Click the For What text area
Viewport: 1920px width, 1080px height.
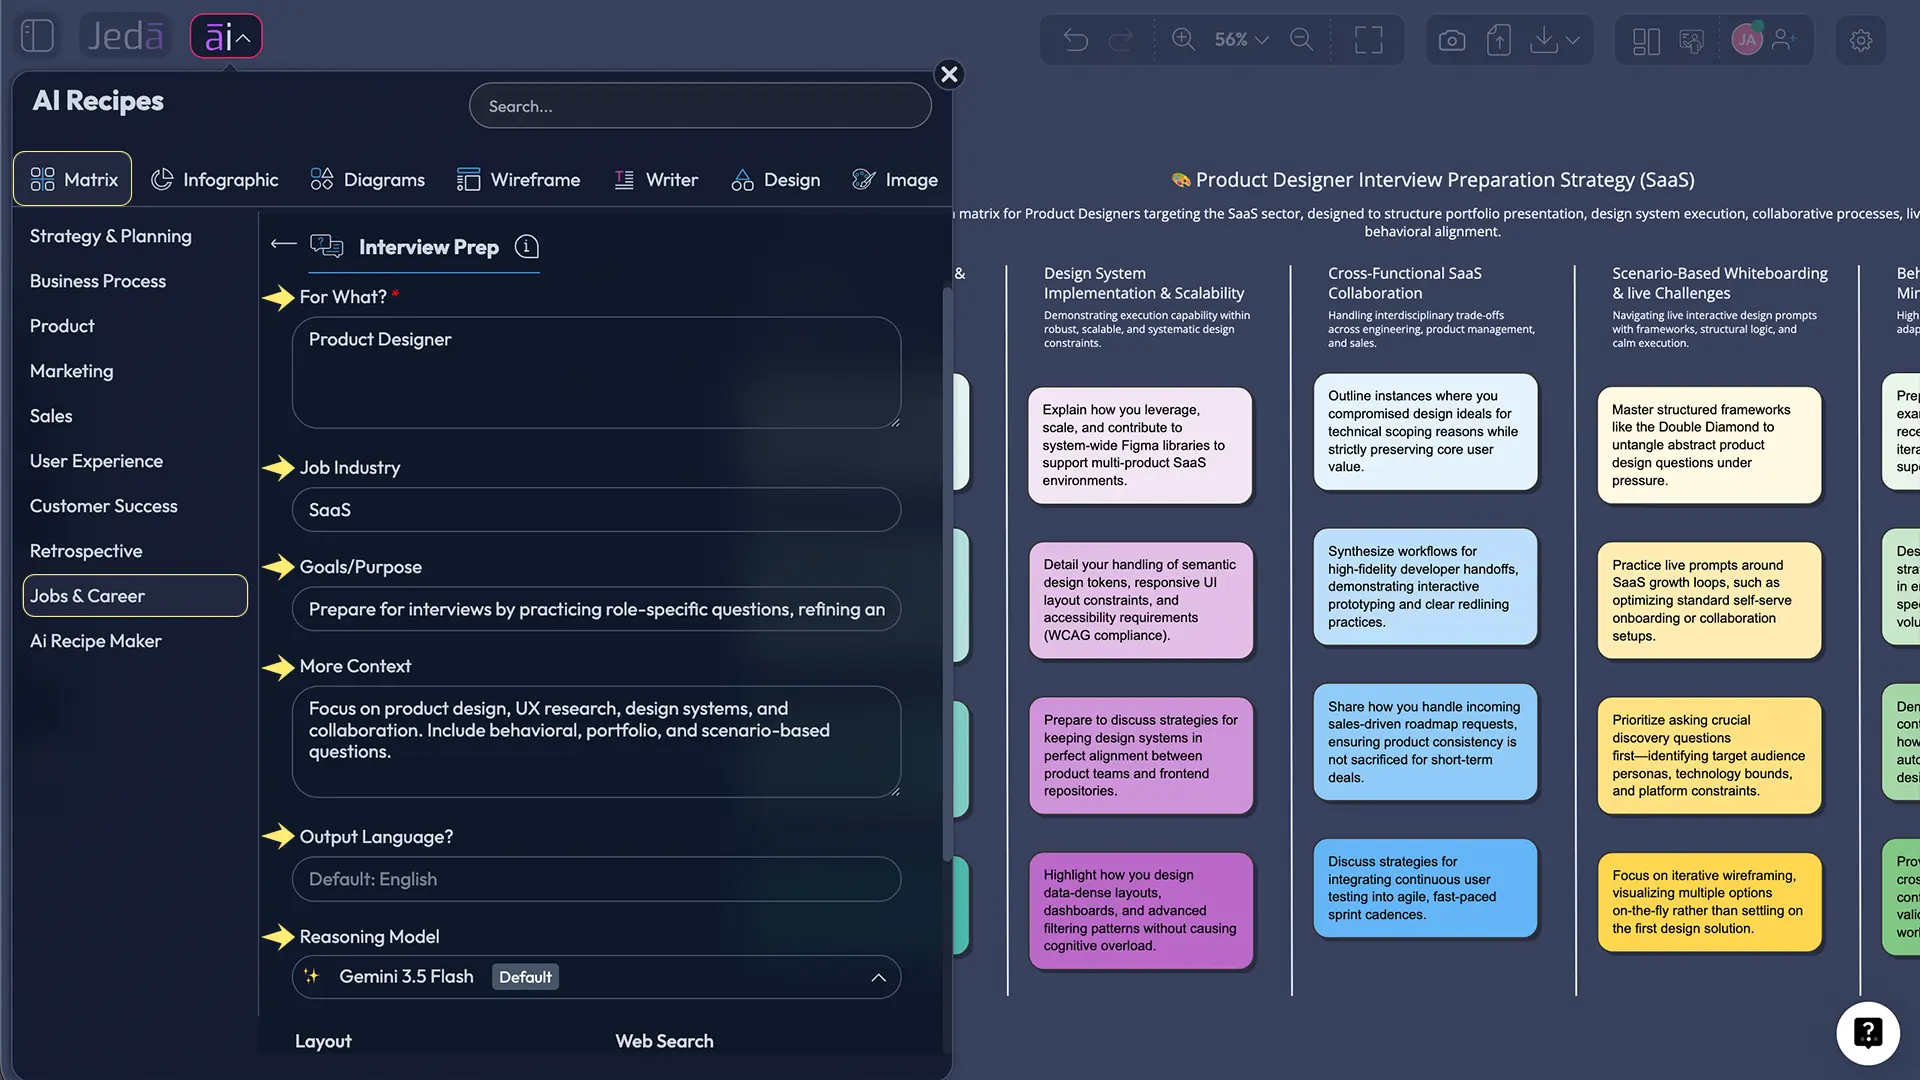tap(596, 373)
